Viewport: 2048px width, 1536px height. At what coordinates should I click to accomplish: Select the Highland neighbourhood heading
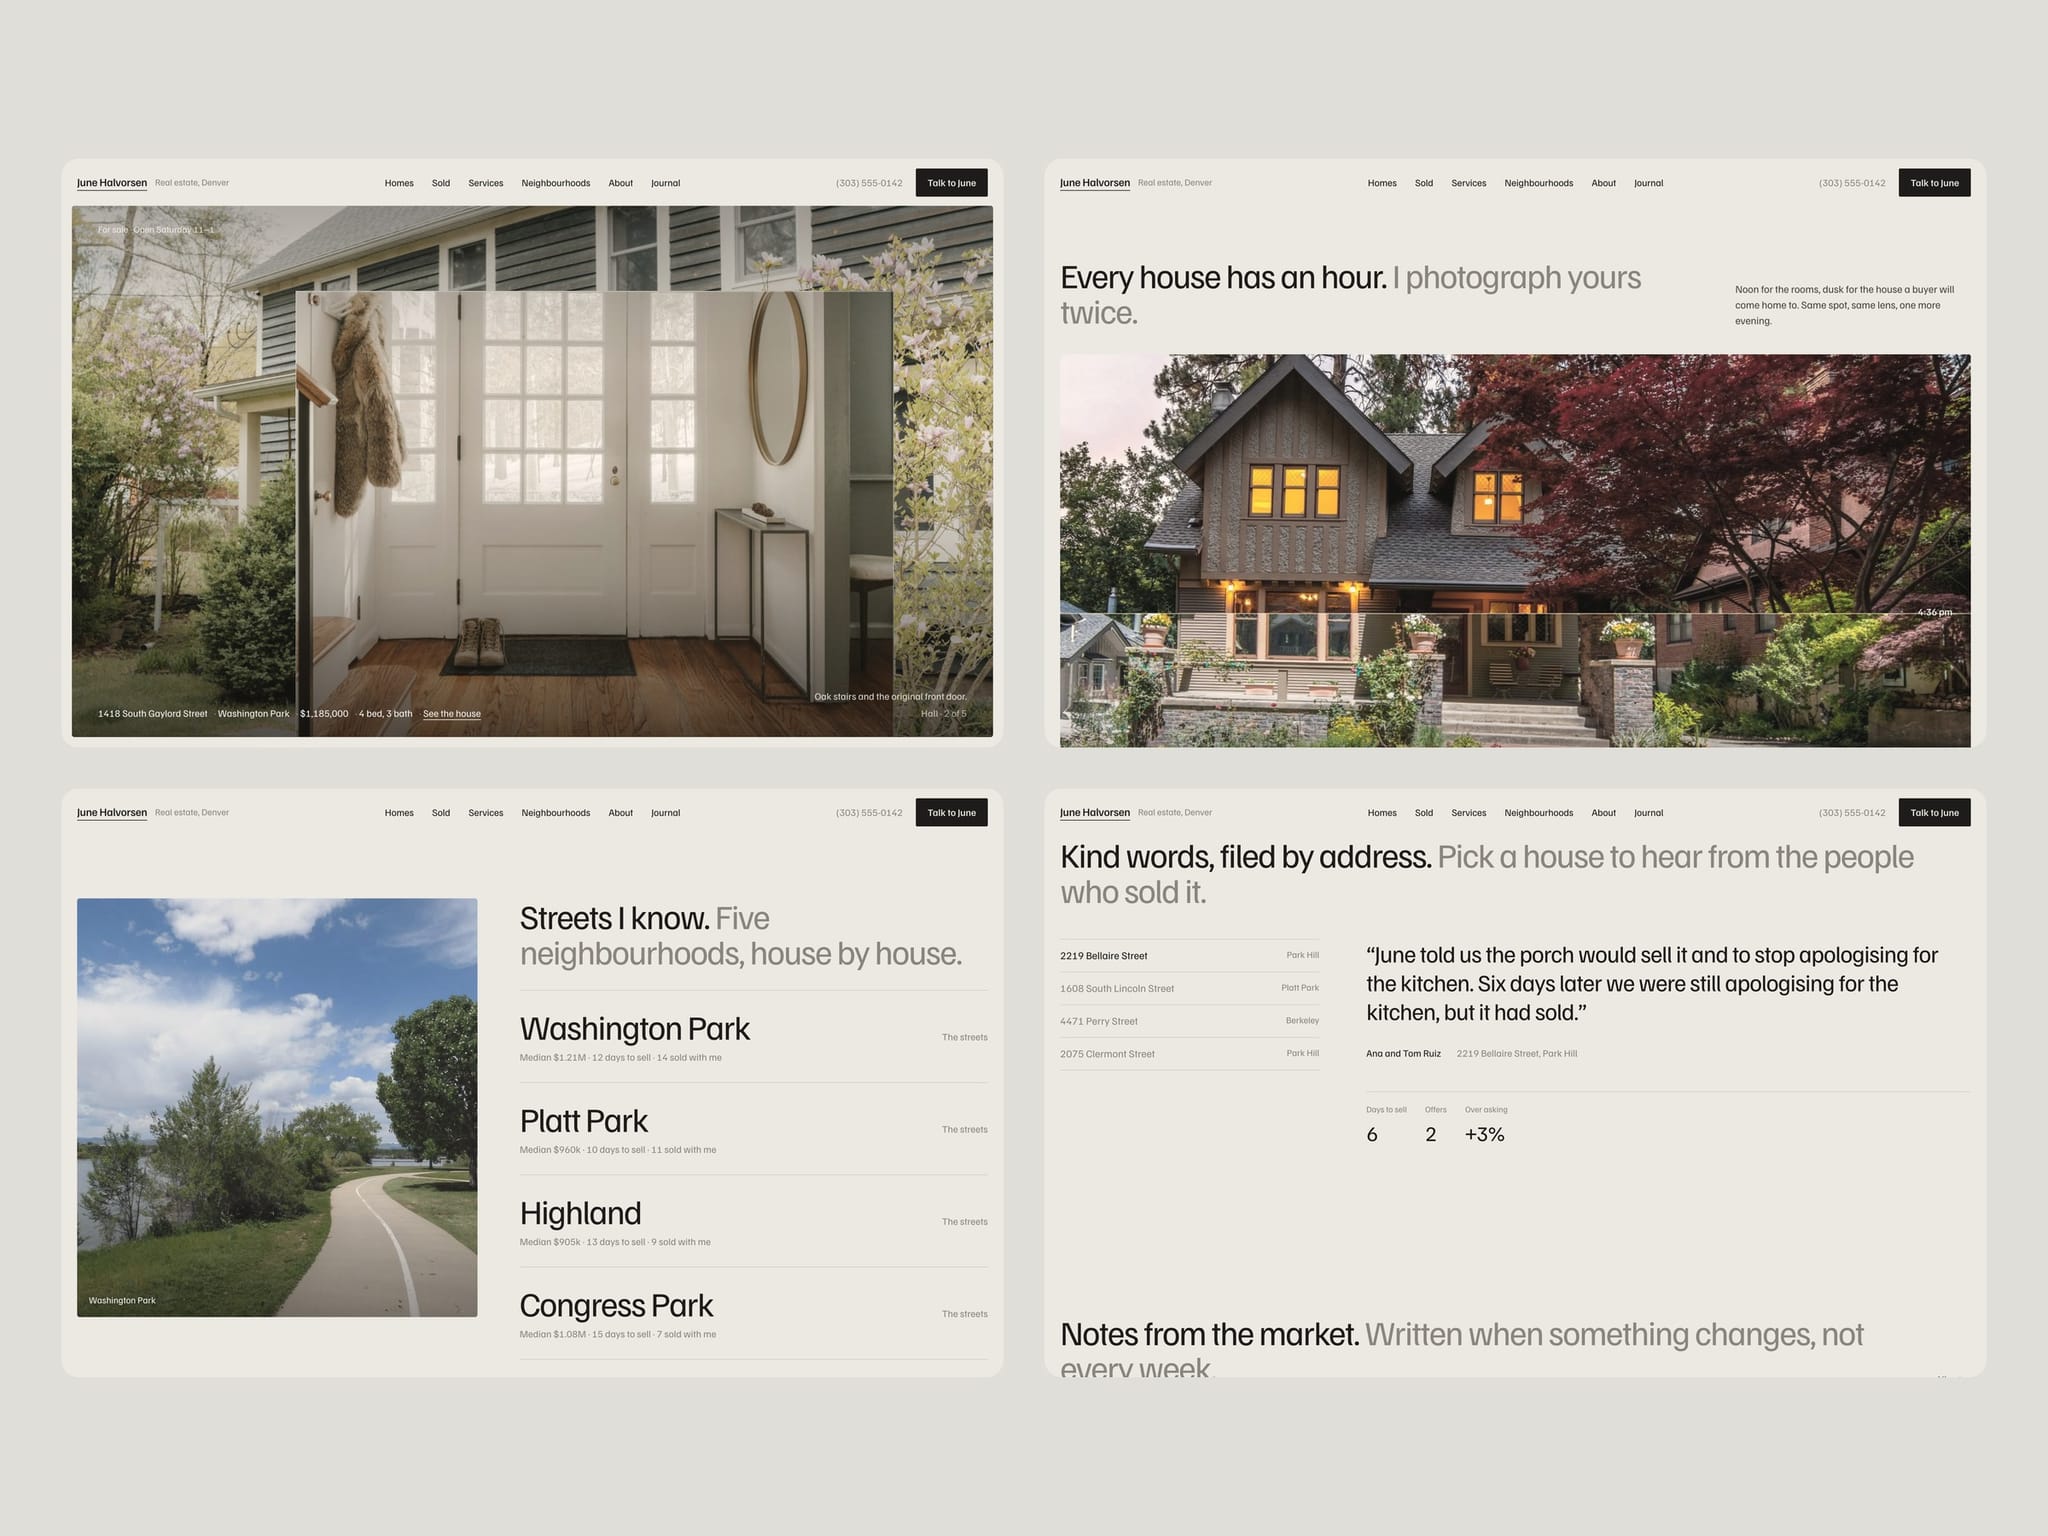point(581,1213)
